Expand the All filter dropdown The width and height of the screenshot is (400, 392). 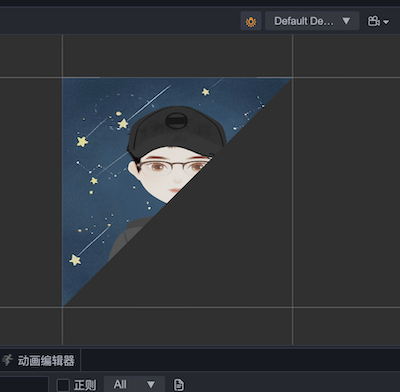click(x=134, y=384)
